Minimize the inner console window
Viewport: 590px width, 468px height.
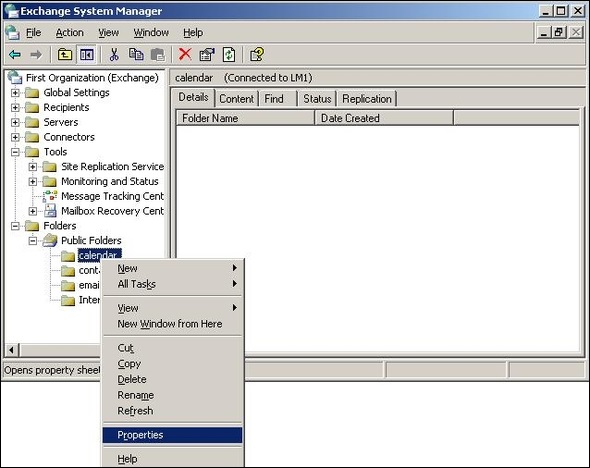pos(543,33)
